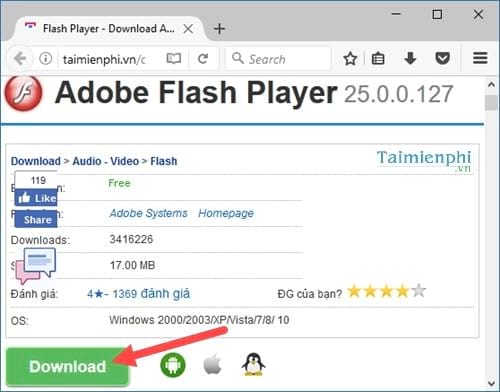Open the Homepage link
This screenshot has height=392, width=500.
coord(226,213)
